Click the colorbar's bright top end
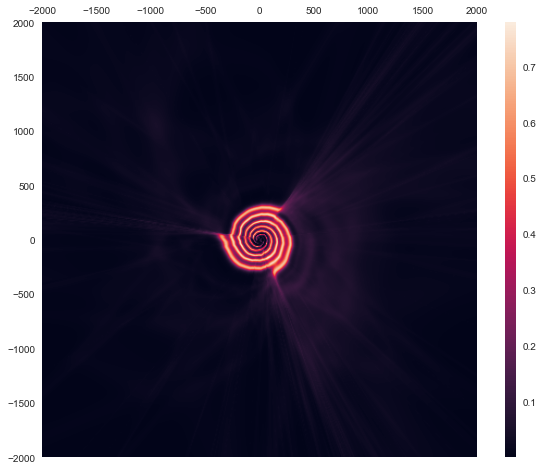The width and height of the screenshot is (543, 470). [510, 26]
